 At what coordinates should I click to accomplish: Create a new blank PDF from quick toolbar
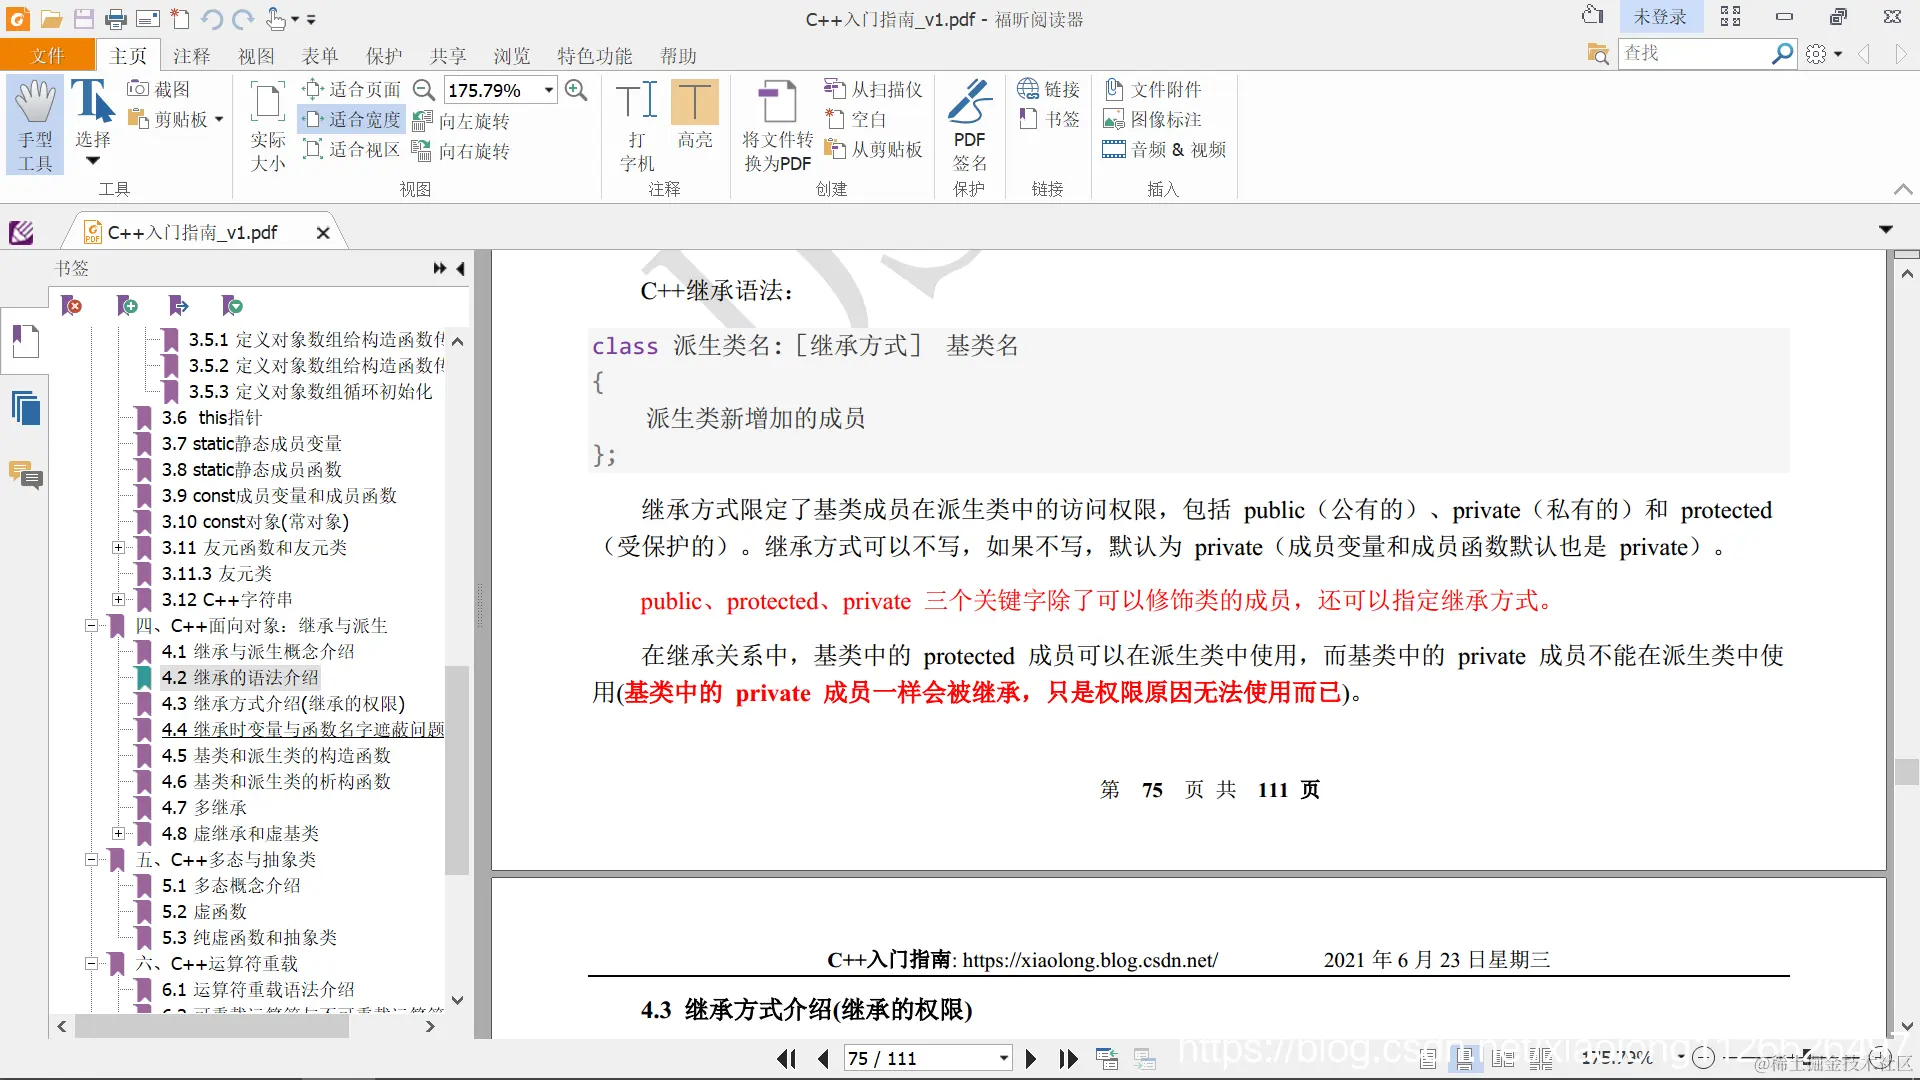tap(180, 19)
